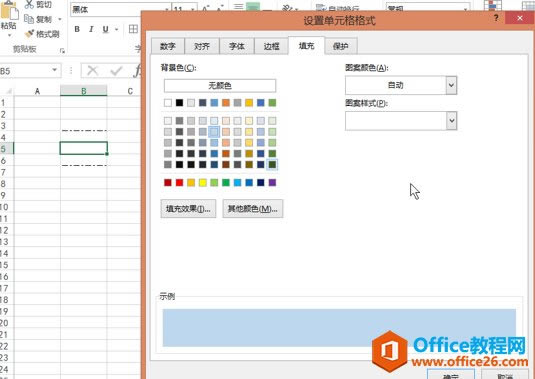Screen dimensions: 535x379
Task: Pick the orange theme color swatch
Action: 226,103
